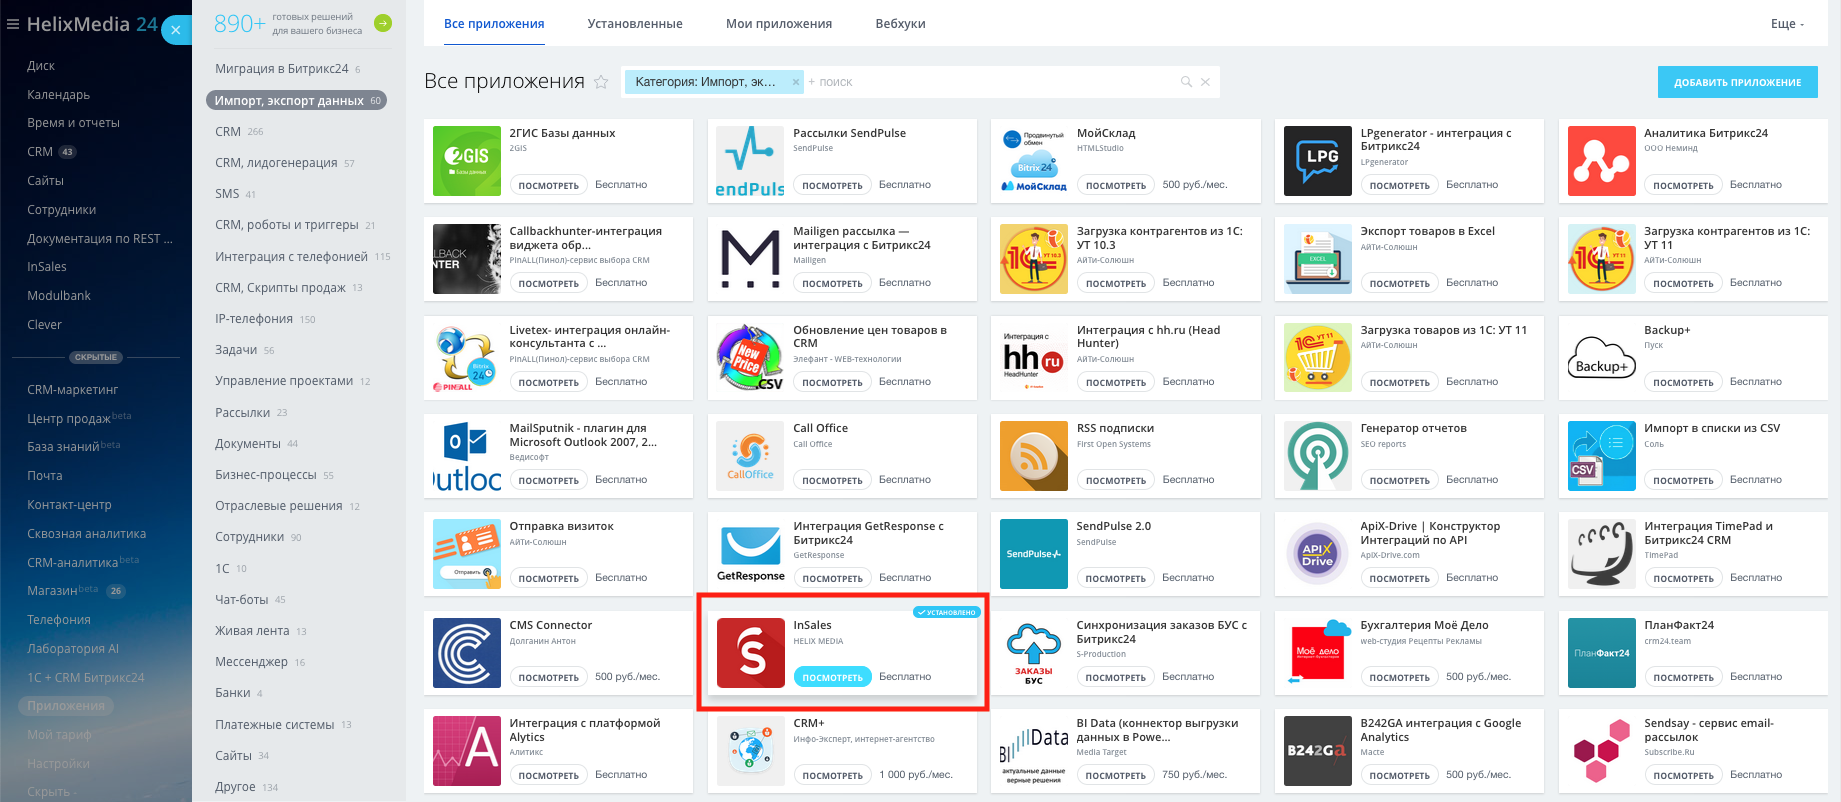The image size is (1841, 802).
Task: Remove the Категория: Импорт filter tag
Action: click(796, 82)
